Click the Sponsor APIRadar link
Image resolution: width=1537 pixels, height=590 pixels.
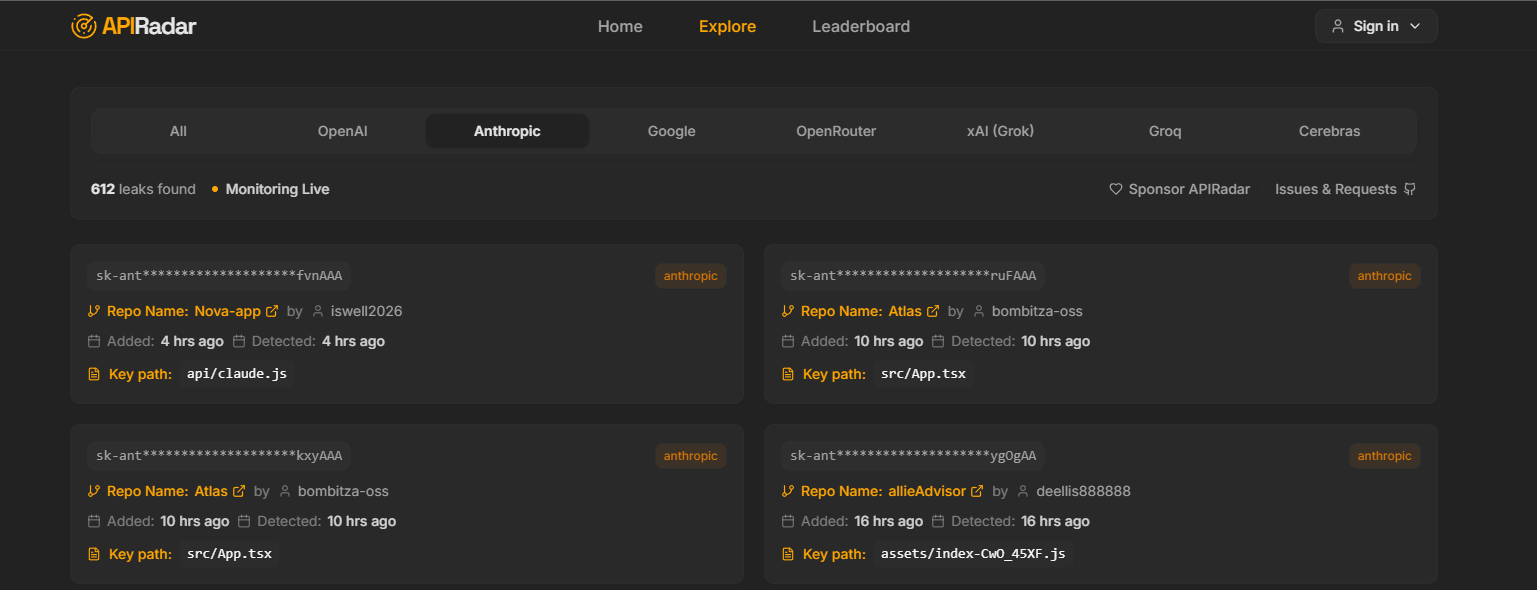click(x=1180, y=189)
